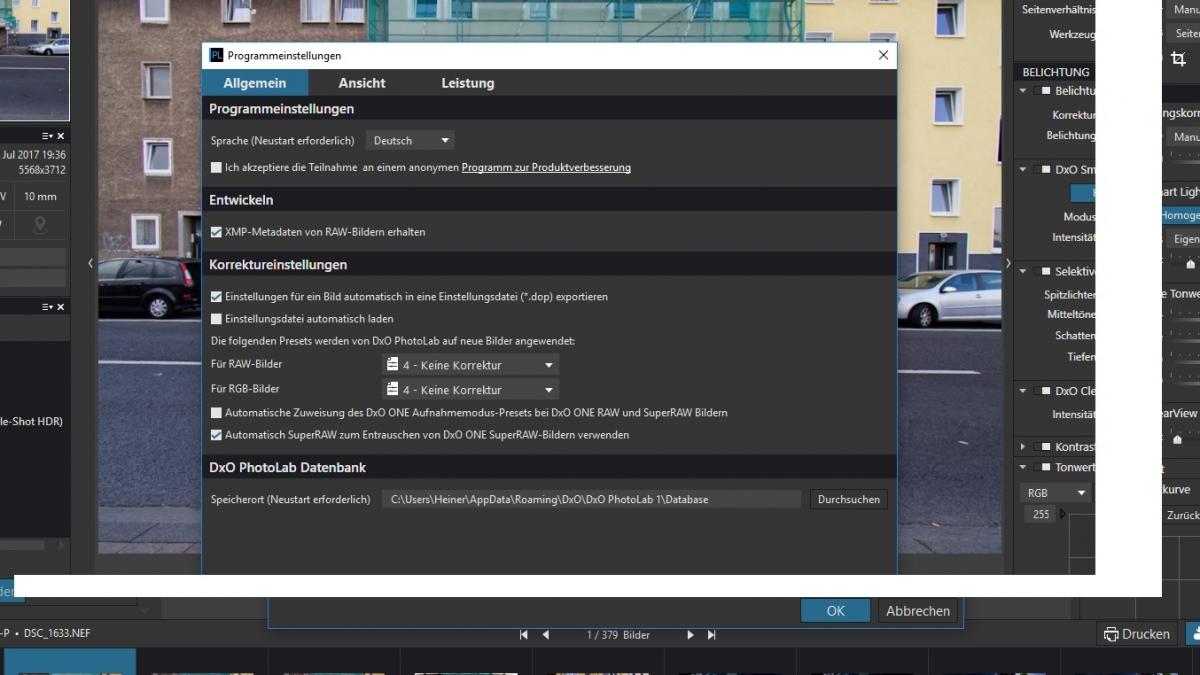Click the database Speicherort path field
1200x675 pixels.
click(x=592, y=499)
